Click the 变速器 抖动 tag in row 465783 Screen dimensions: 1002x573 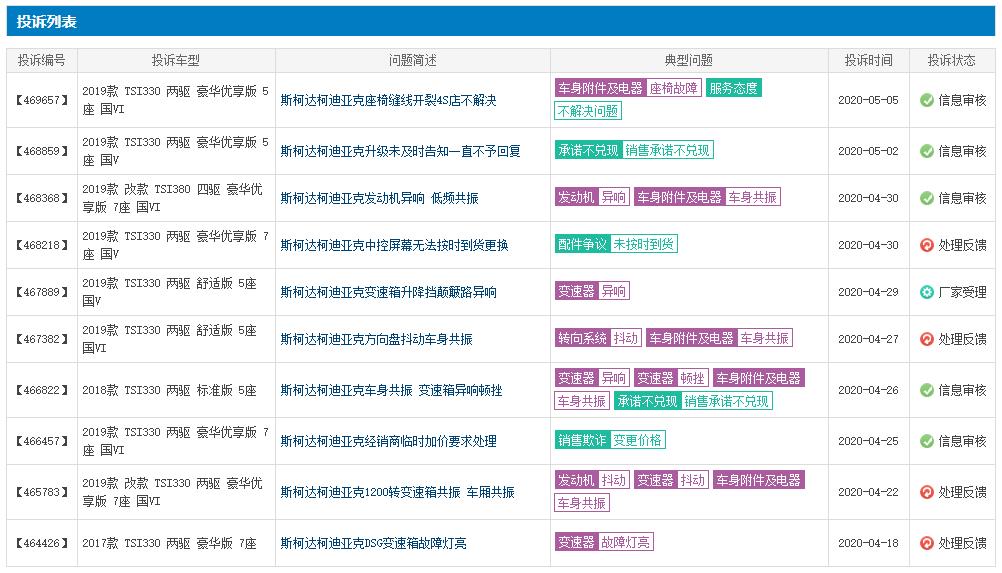[671, 480]
